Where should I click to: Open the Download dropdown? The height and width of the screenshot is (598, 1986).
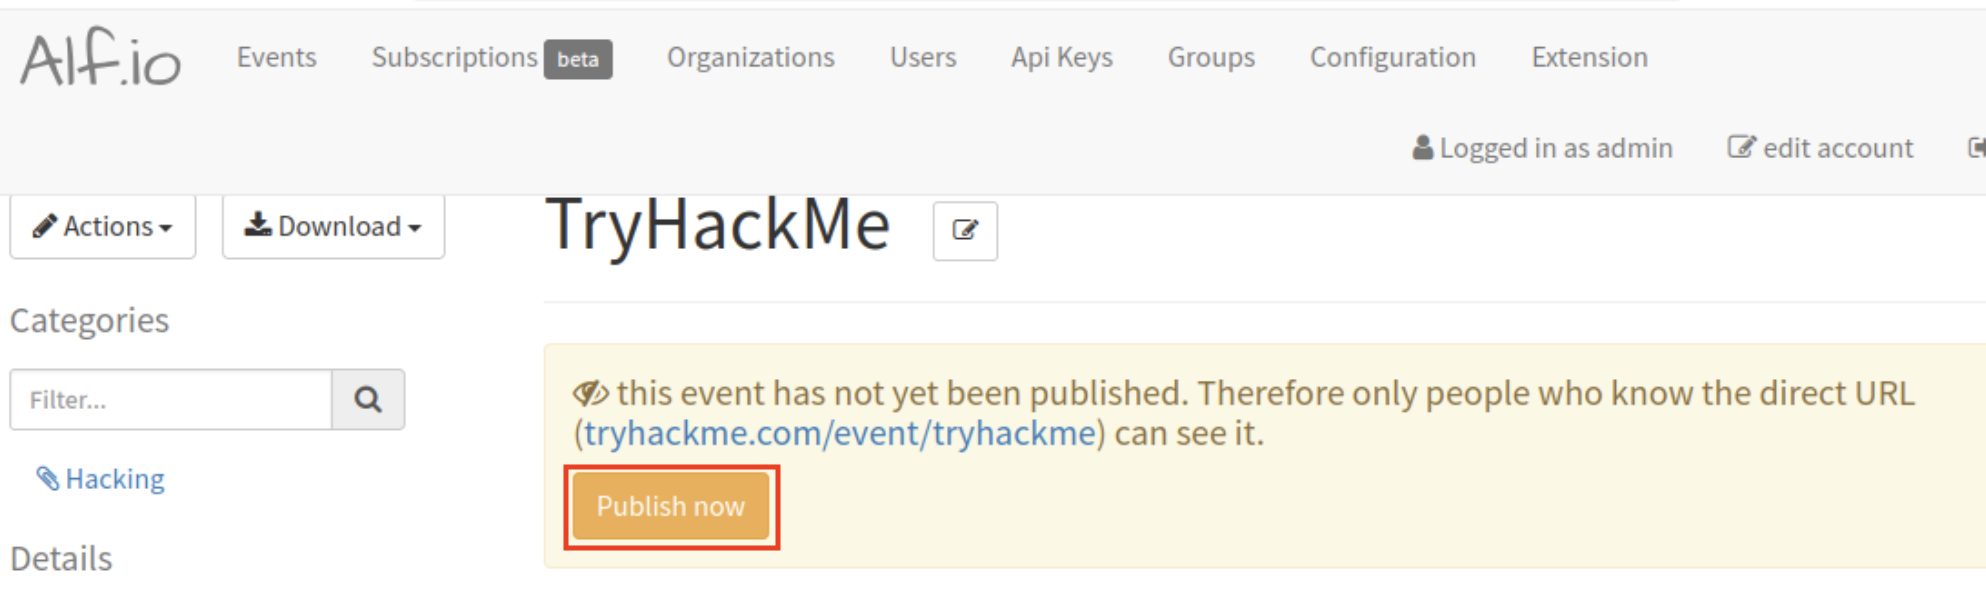point(333,227)
